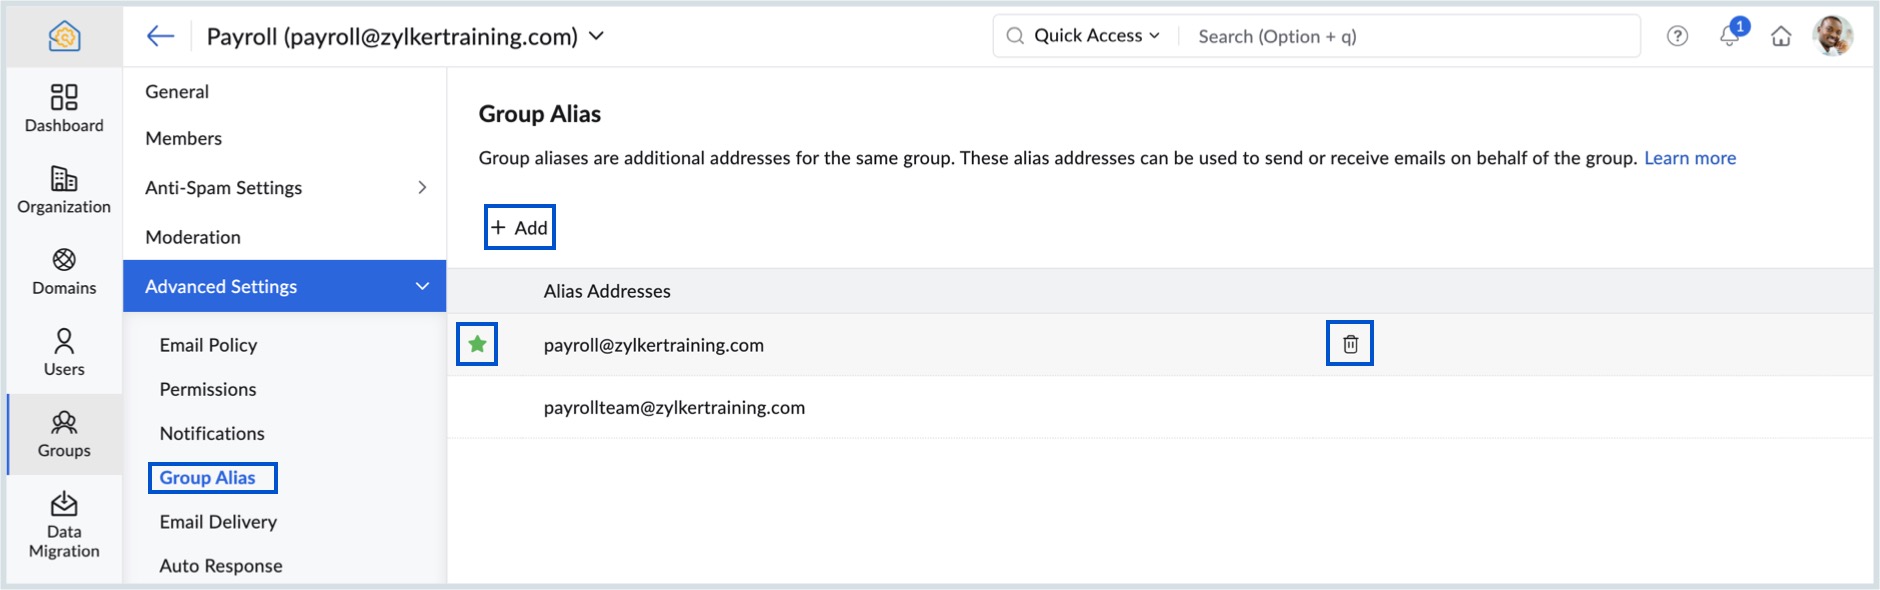Click the home icon in header
The image size is (1880, 590).
1781,36
